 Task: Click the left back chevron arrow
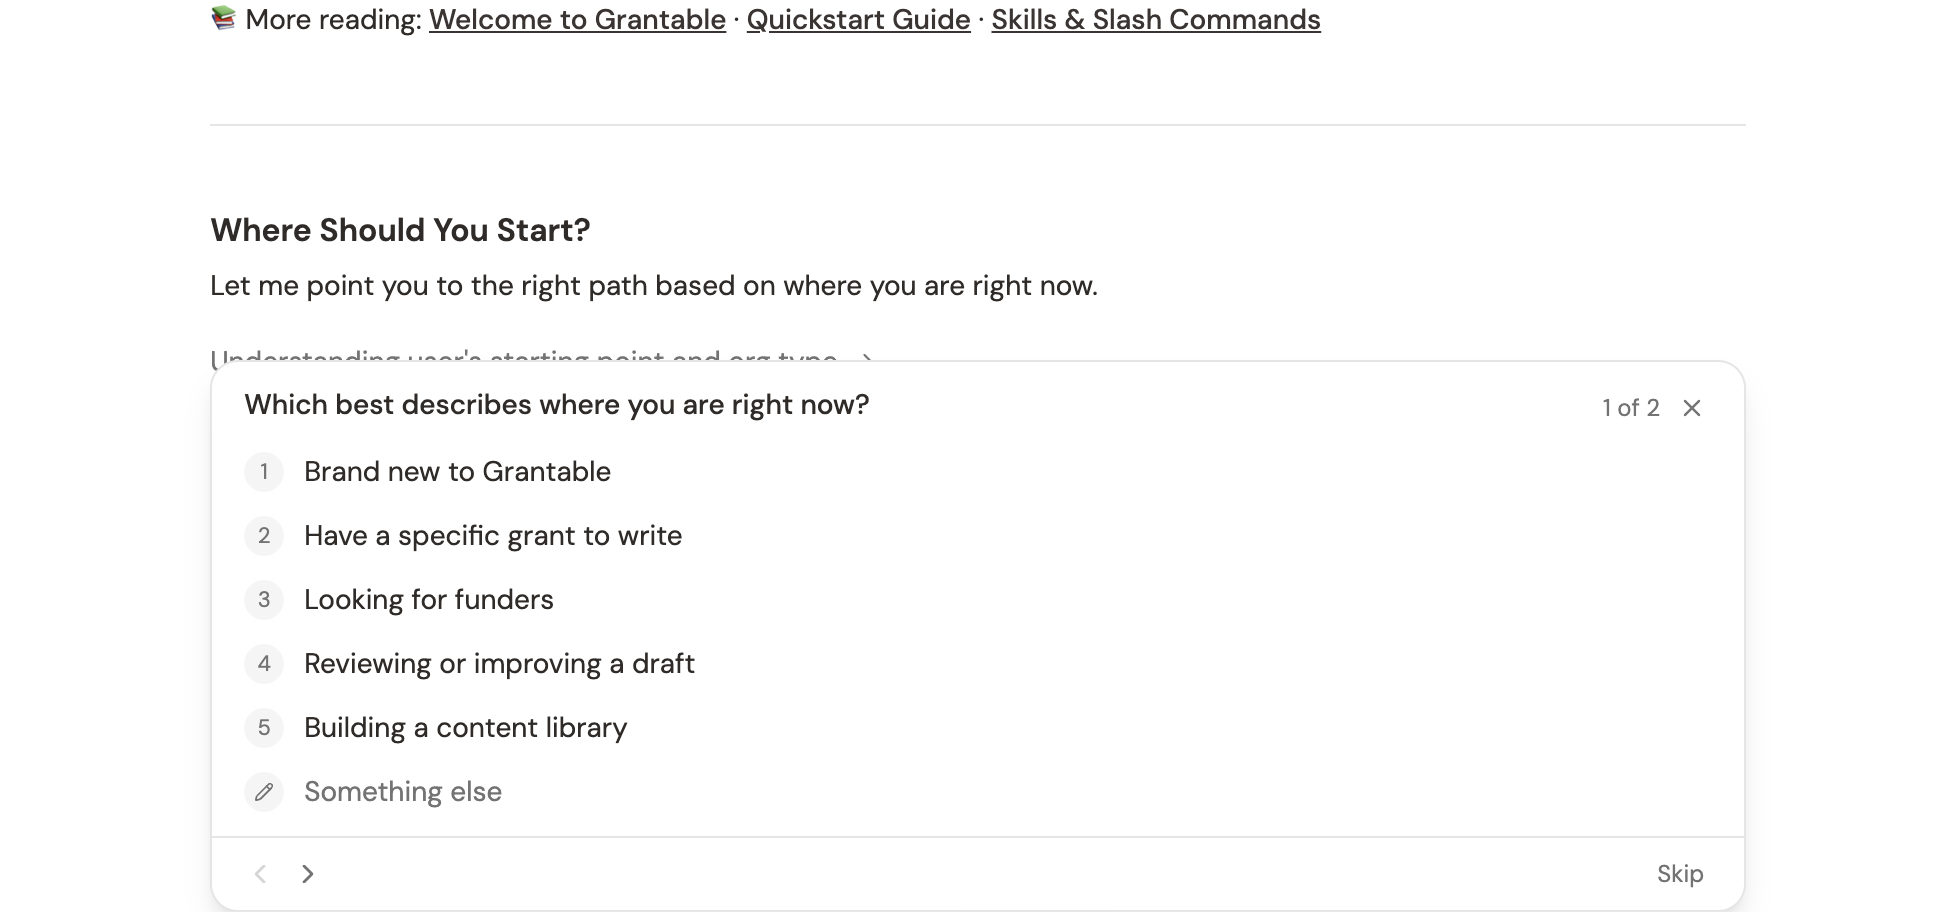tap(260, 873)
